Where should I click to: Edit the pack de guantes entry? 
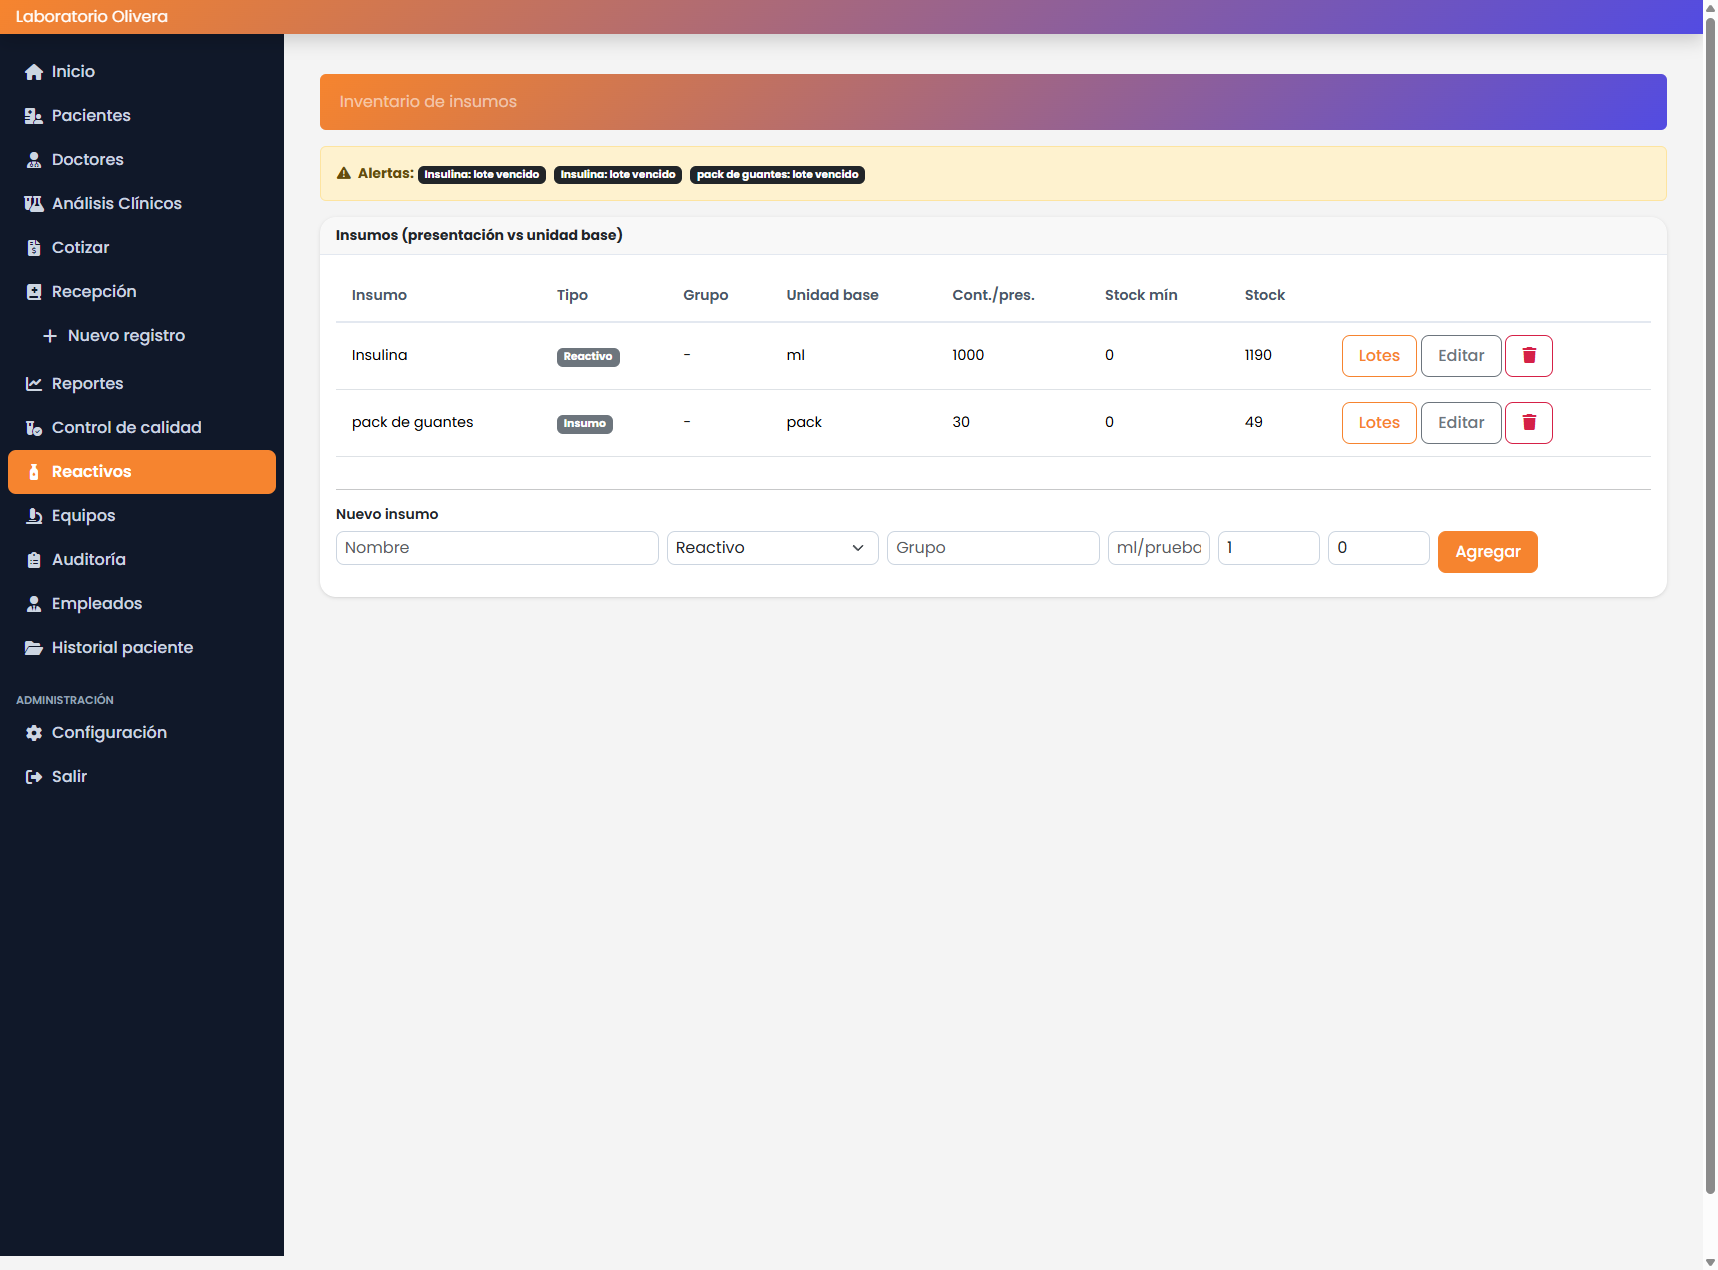(1460, 423)
